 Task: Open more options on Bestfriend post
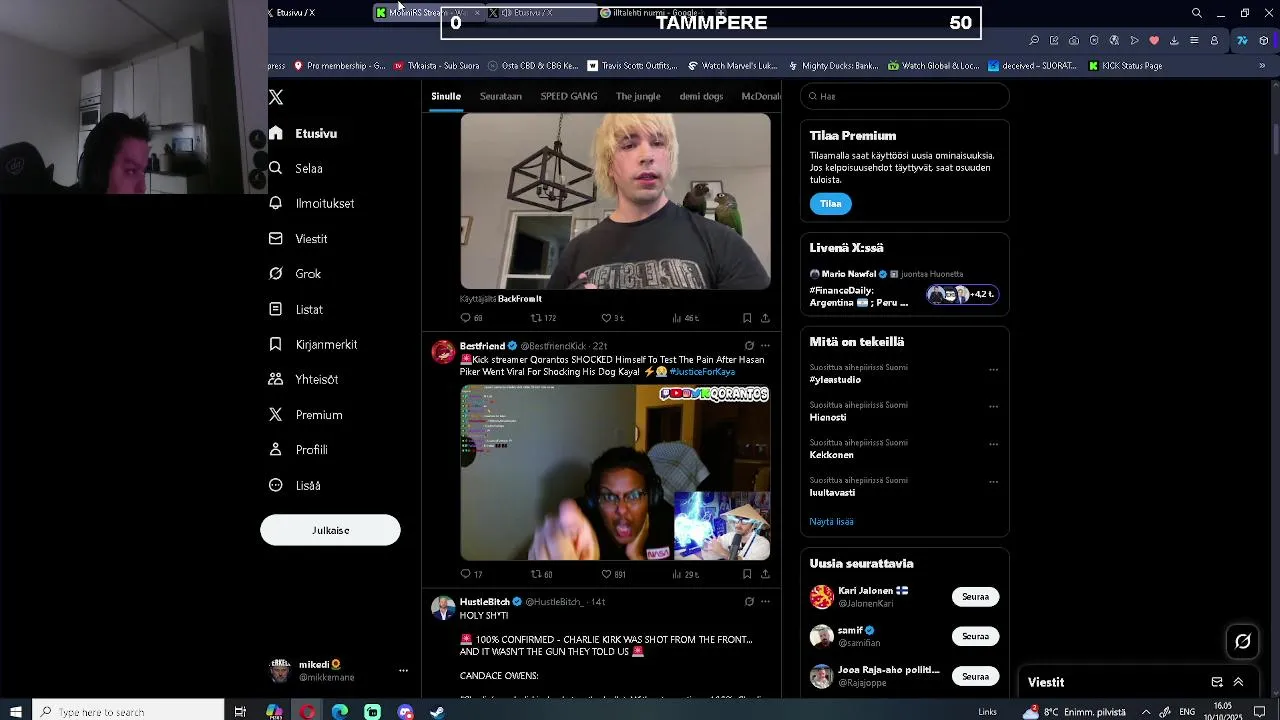(765, 346)
